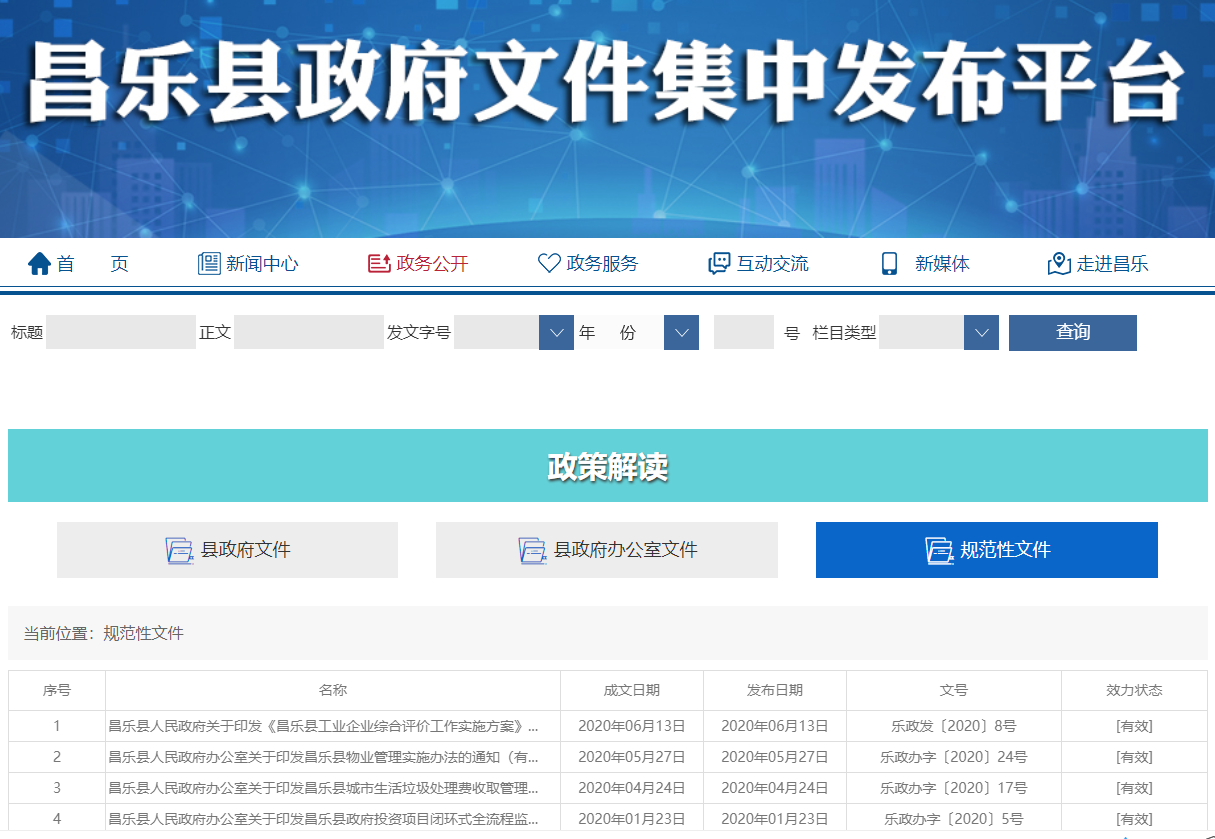Screen dimensions: 1215x839
Task: Click the newspaper icon for 新闻中心
Action: (208, 264)
